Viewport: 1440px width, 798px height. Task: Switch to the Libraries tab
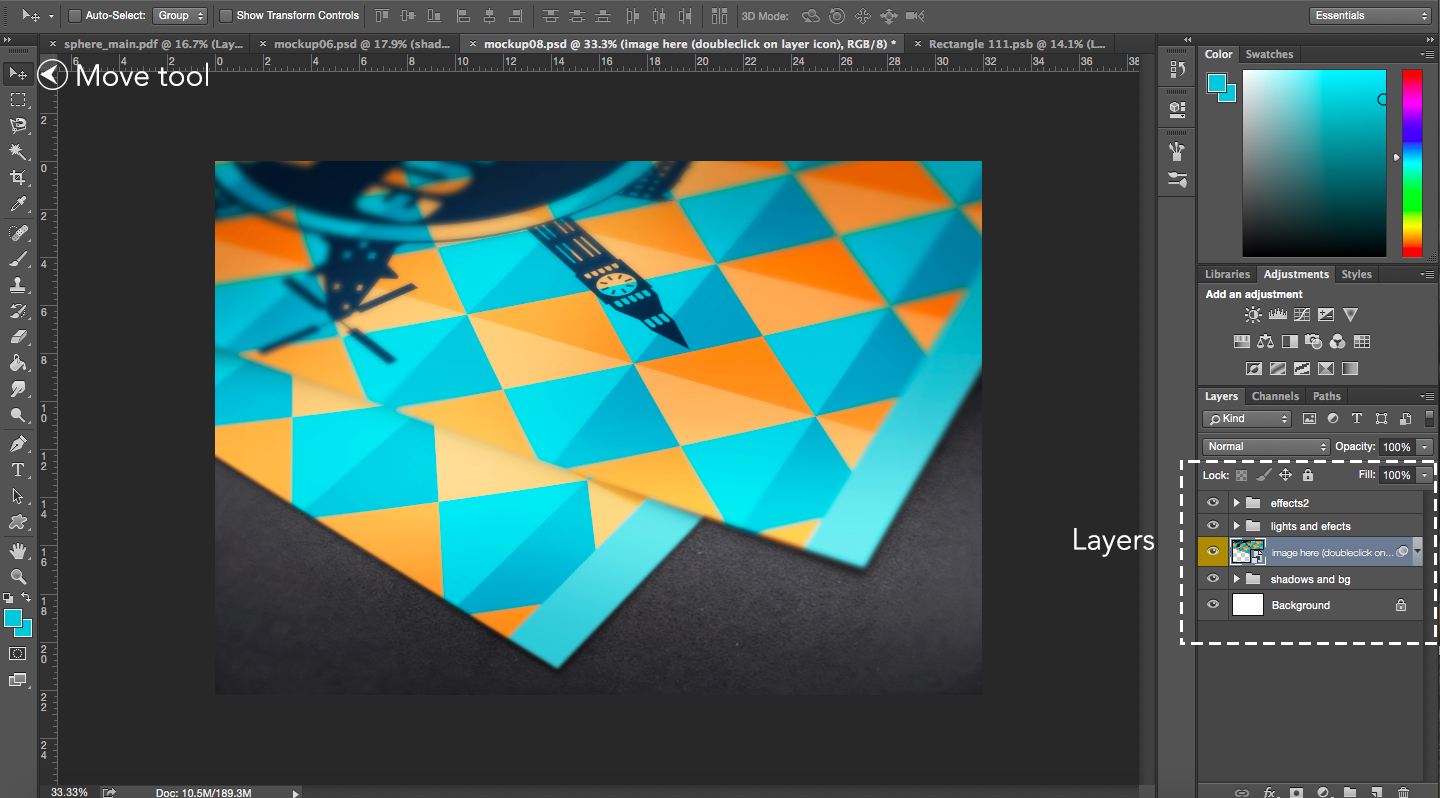click(x=1227, y=274)
